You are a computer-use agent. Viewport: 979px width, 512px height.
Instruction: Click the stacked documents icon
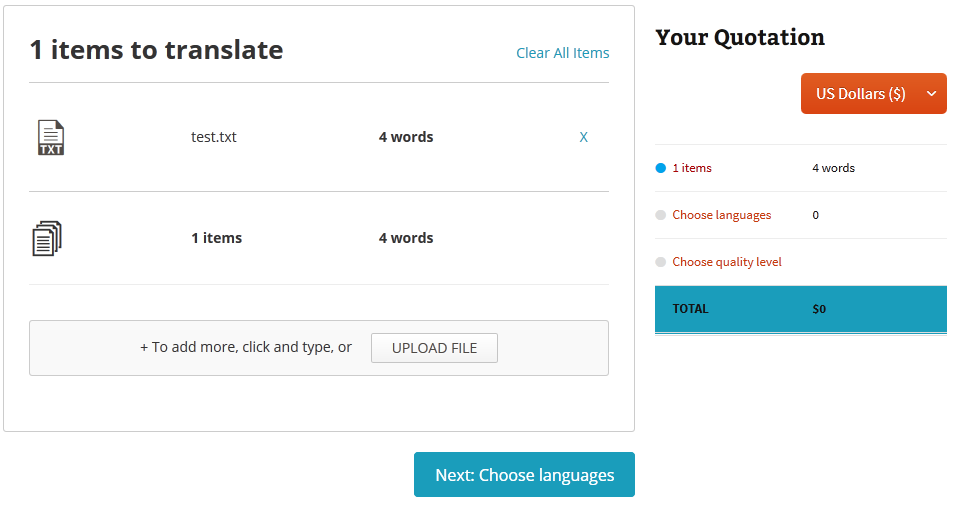tap(47, 238)
